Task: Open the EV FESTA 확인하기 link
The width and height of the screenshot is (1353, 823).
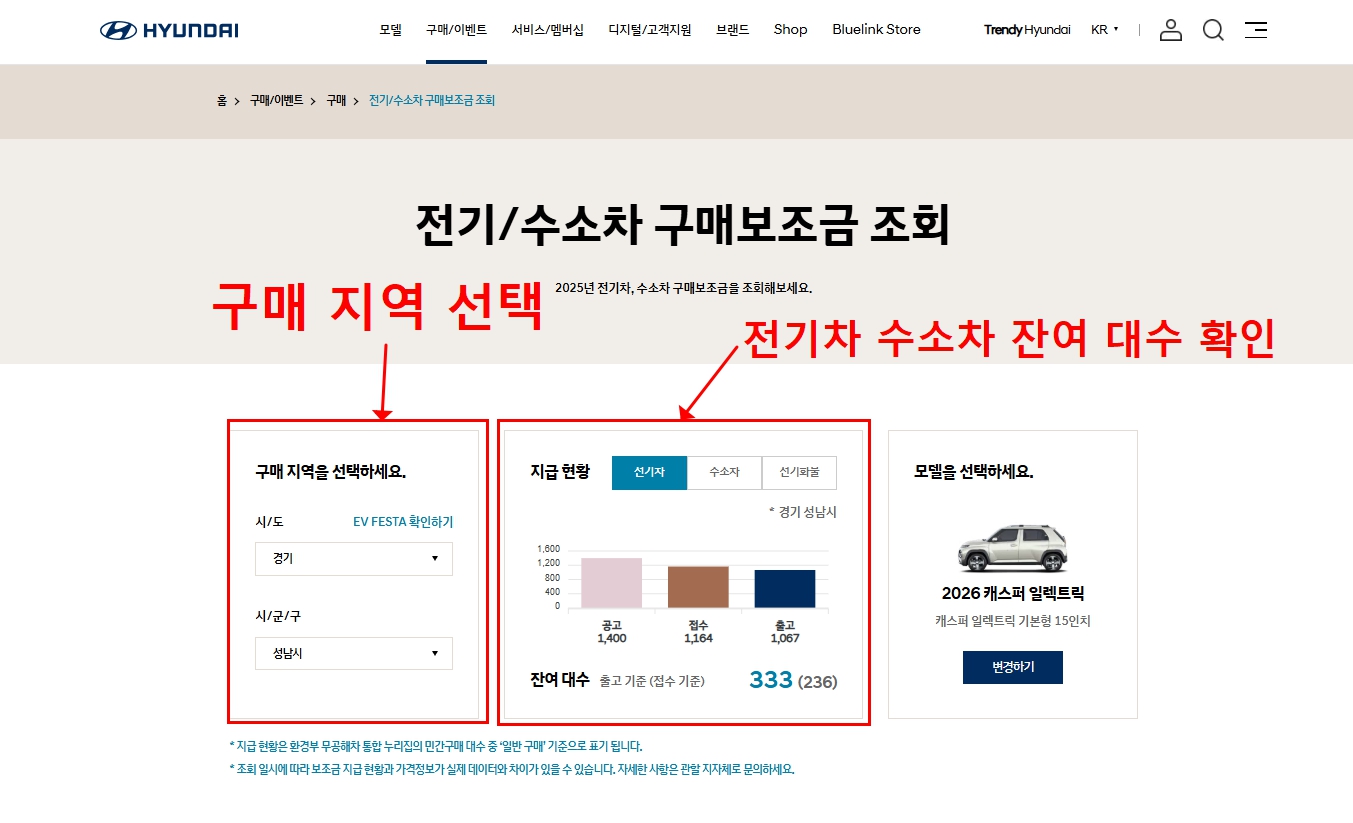Action: coord(403,522)
